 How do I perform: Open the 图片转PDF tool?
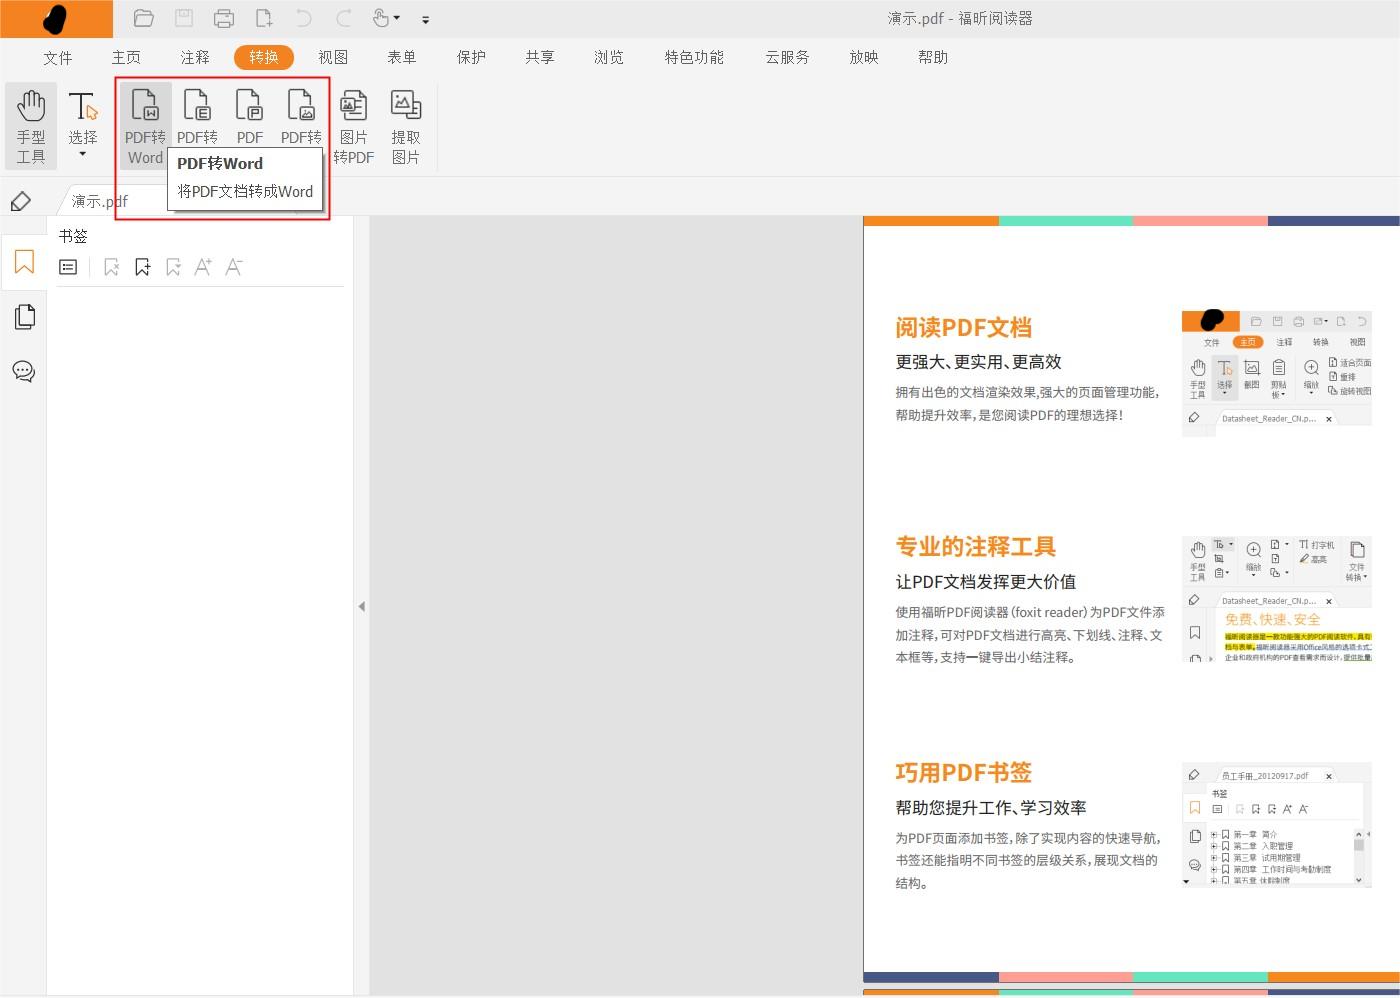(x=354, y=120)
